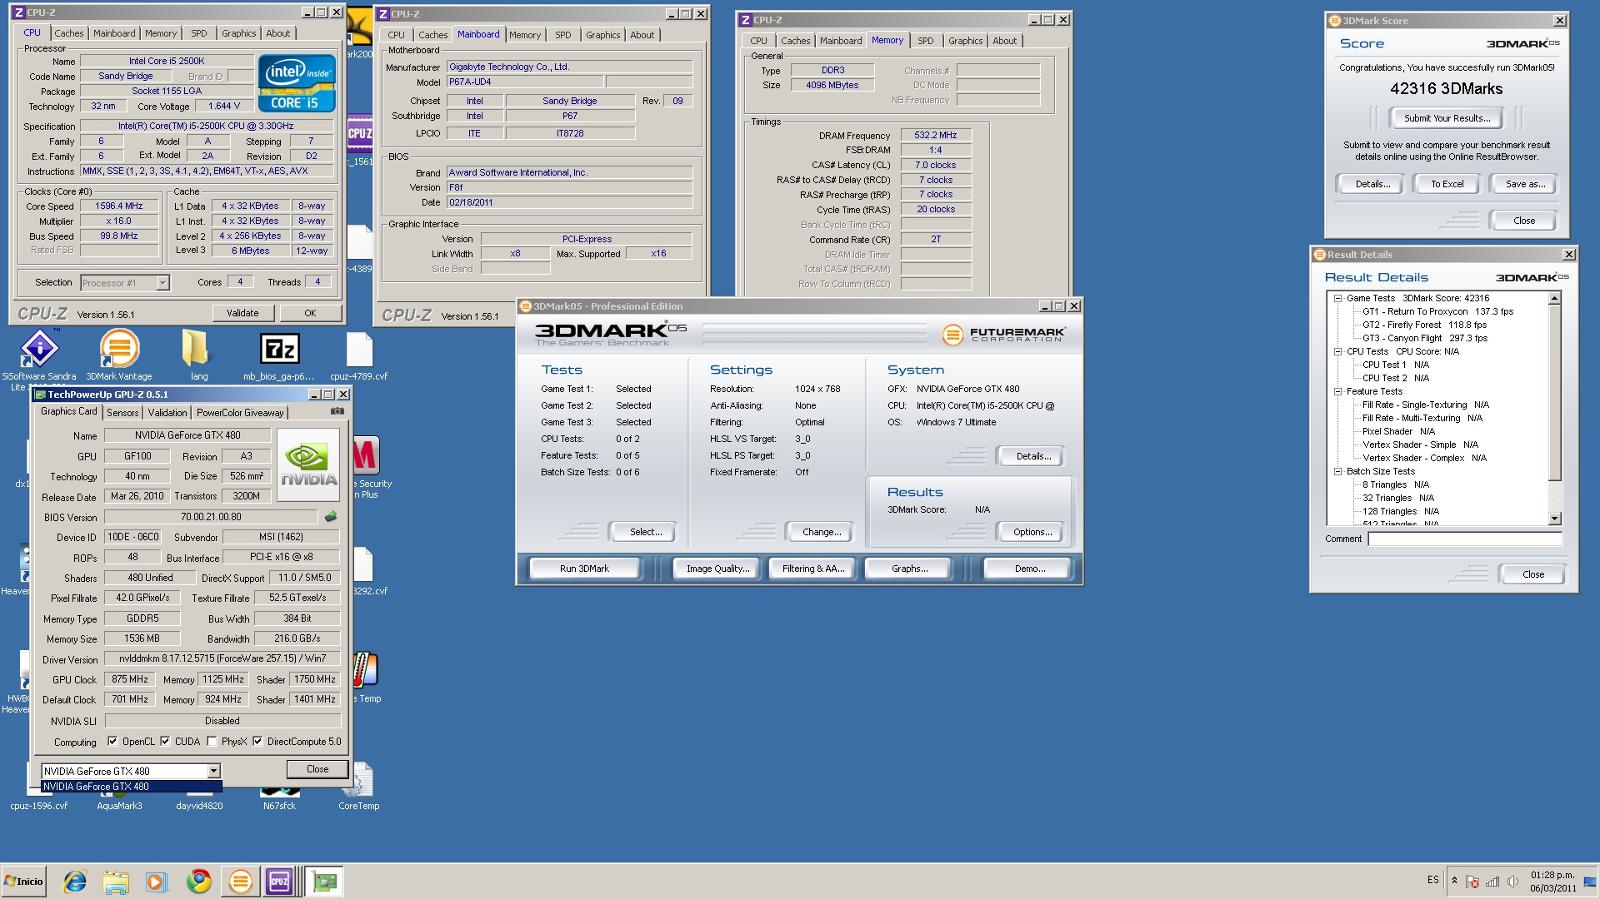Click the GPU-Z BIOS save chip icon
The width and height of the screenshot is (1600, 899).
[331, 517]
